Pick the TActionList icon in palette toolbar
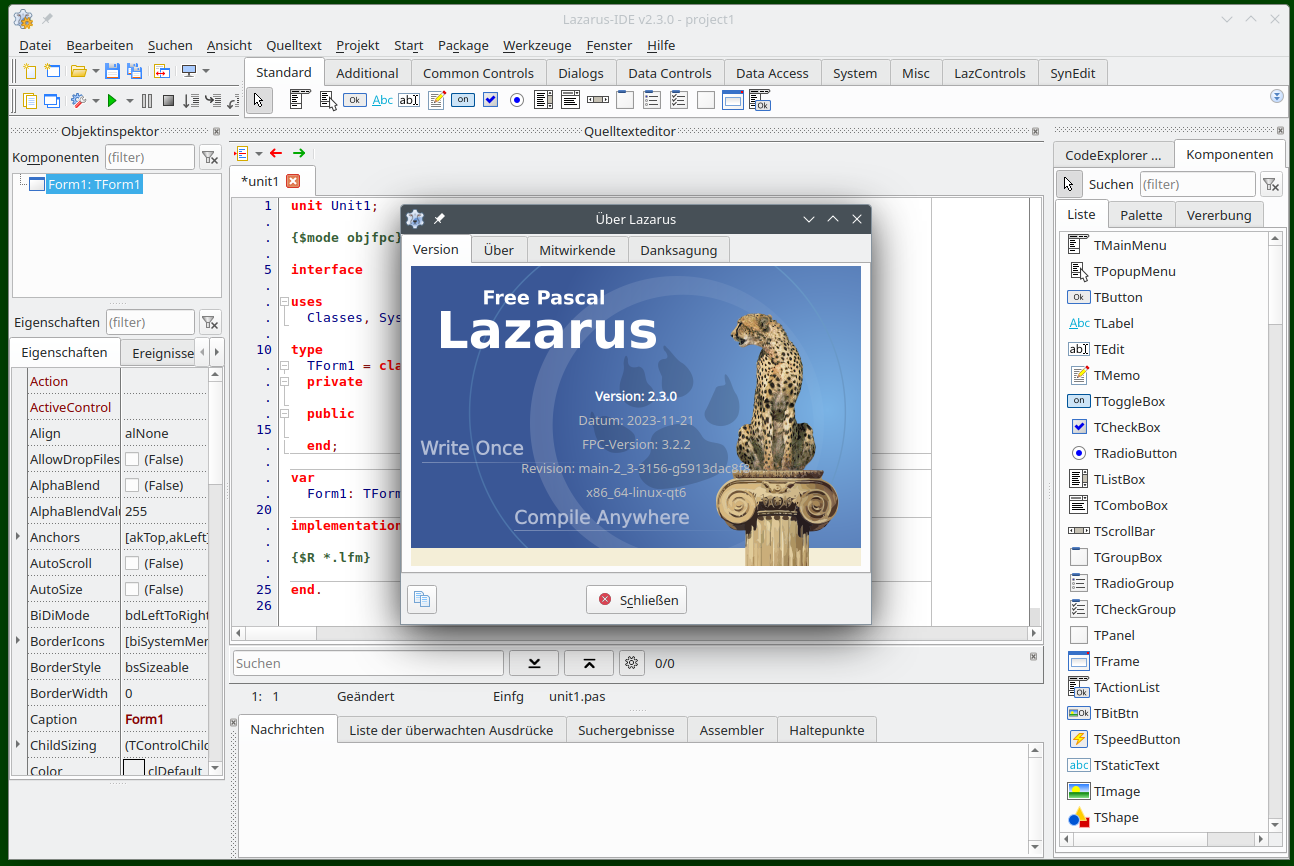This screenshot has width=1294, height=866. [760, 99]
